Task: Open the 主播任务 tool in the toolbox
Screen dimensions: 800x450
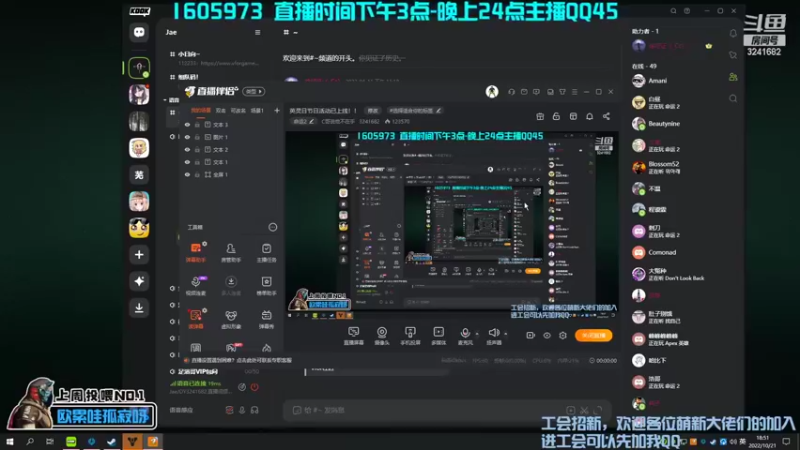Action: coord(266,252)
